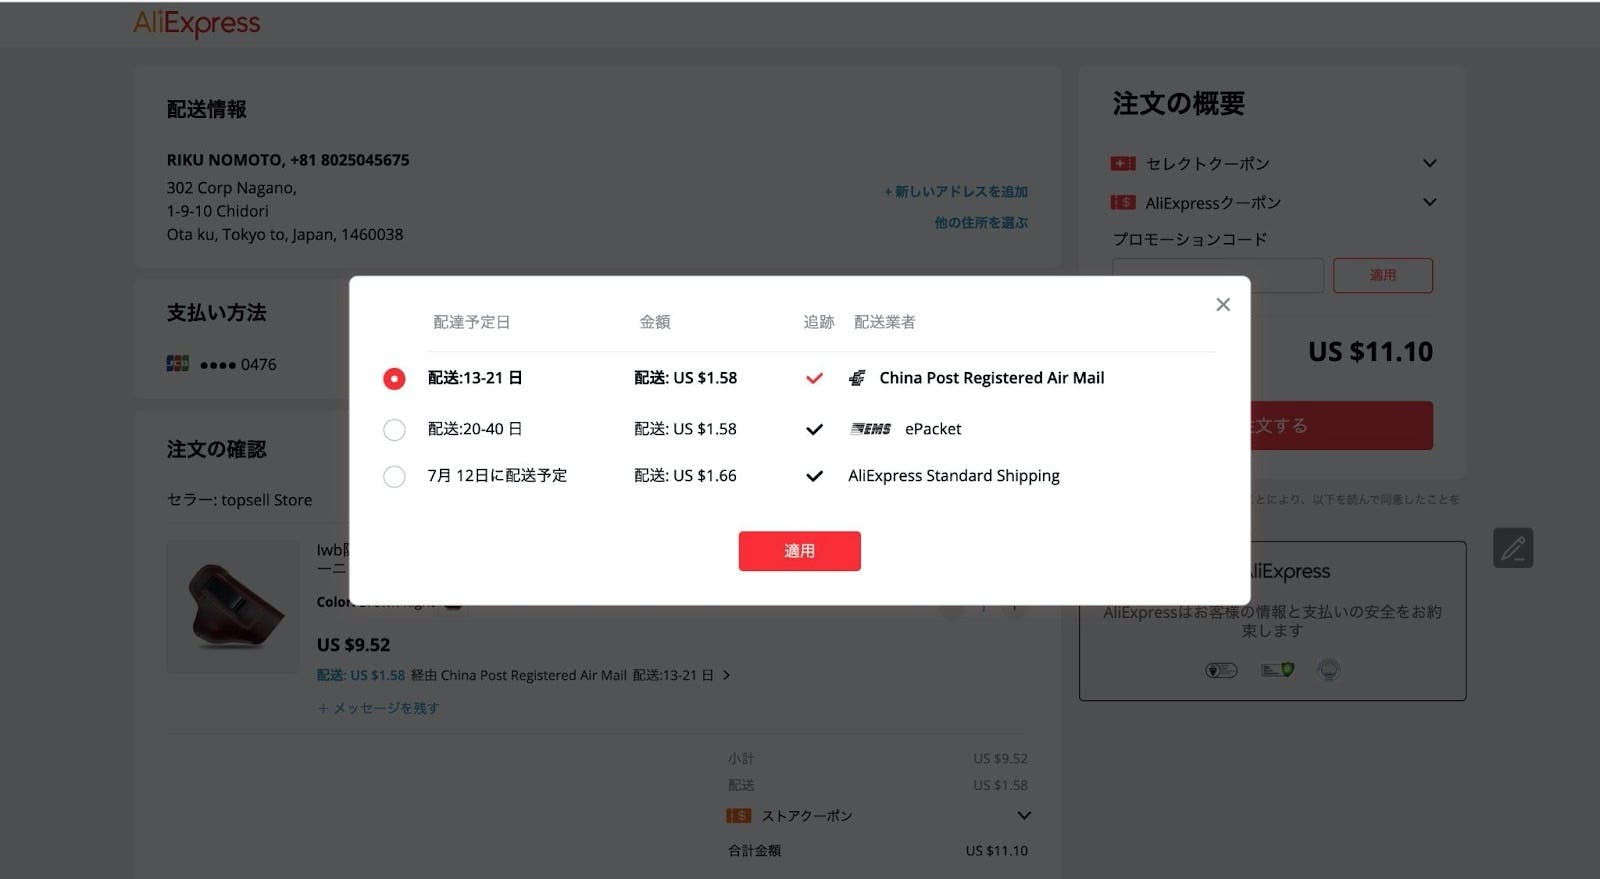Click the JCB card icon in payment method

[178, 364]
